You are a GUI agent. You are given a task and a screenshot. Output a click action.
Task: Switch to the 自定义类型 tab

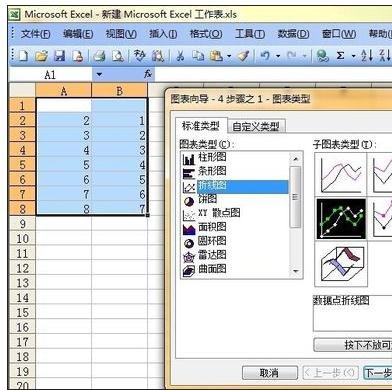pos(256,126)
